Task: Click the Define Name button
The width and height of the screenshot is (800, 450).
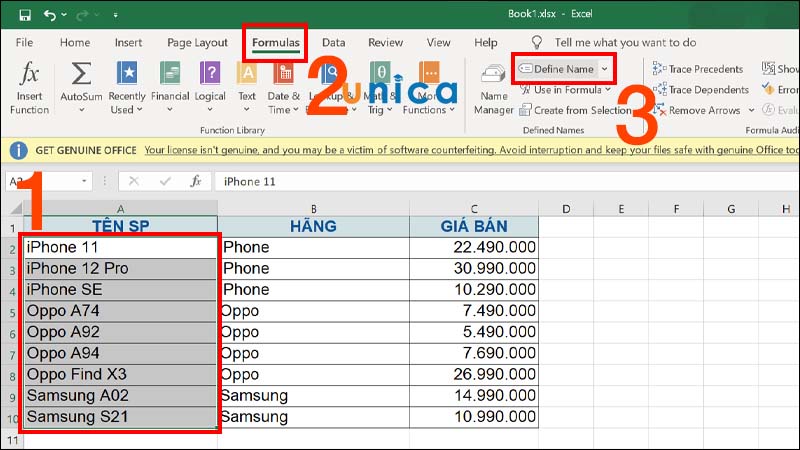Action: [556, 69]
